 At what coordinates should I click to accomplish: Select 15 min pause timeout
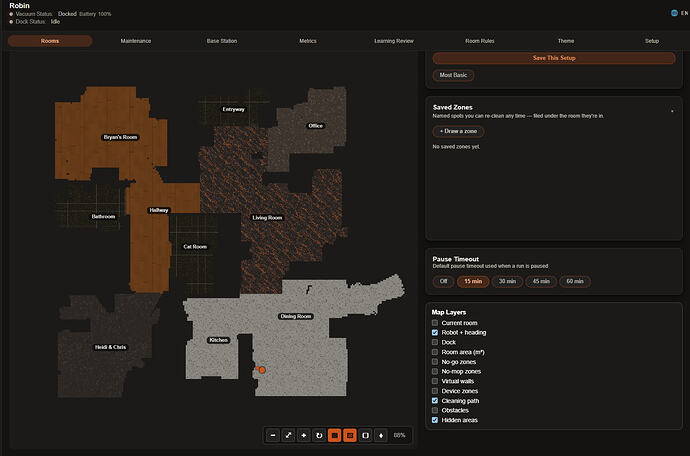[x=473, y=281]
